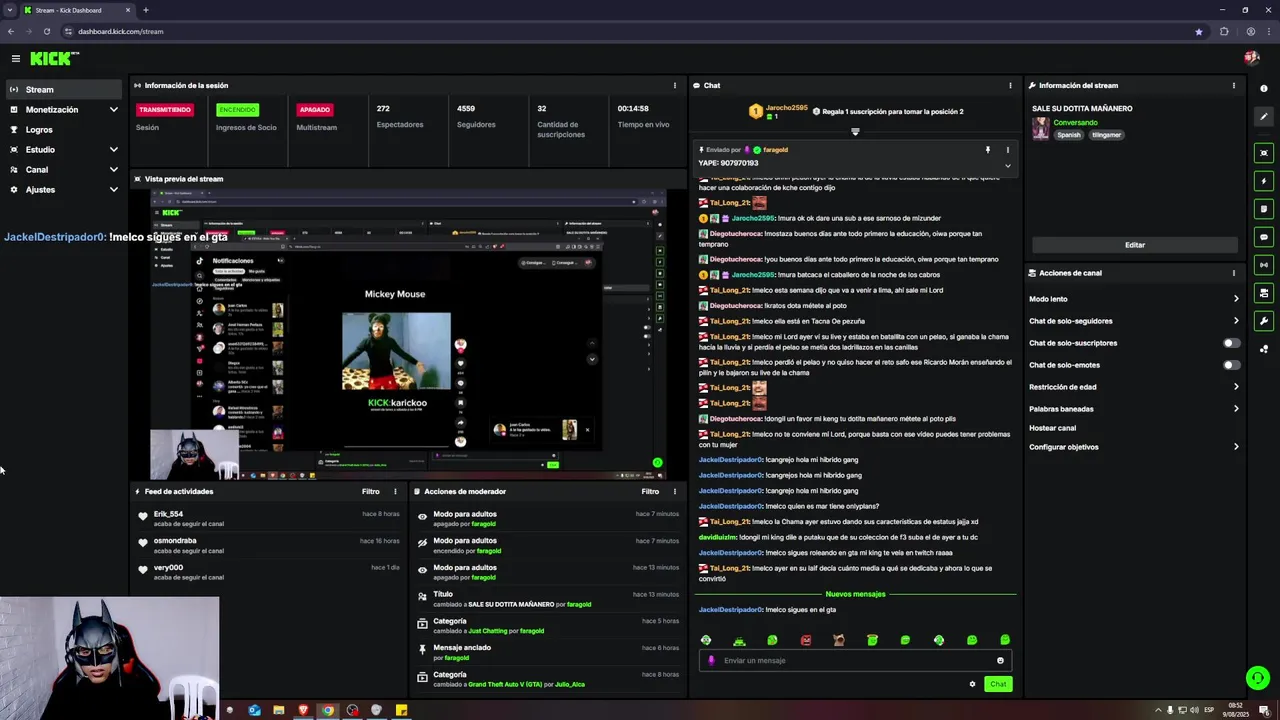Open the three-dot menu of Feed de actividades
Viewport: 1280px width, 720px height.
395,492
